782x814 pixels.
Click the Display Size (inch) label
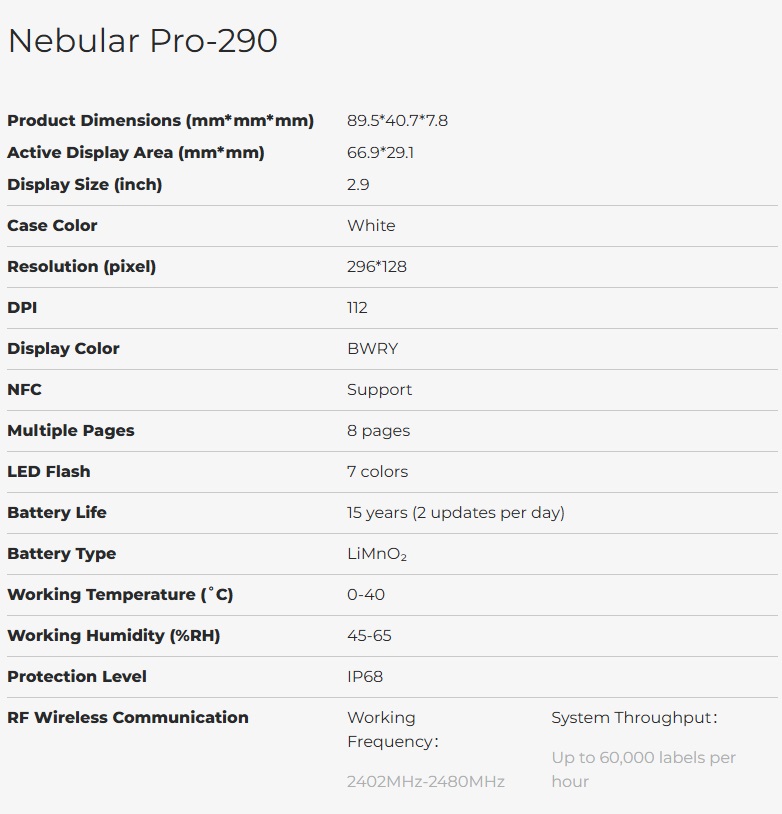(84, 185)
